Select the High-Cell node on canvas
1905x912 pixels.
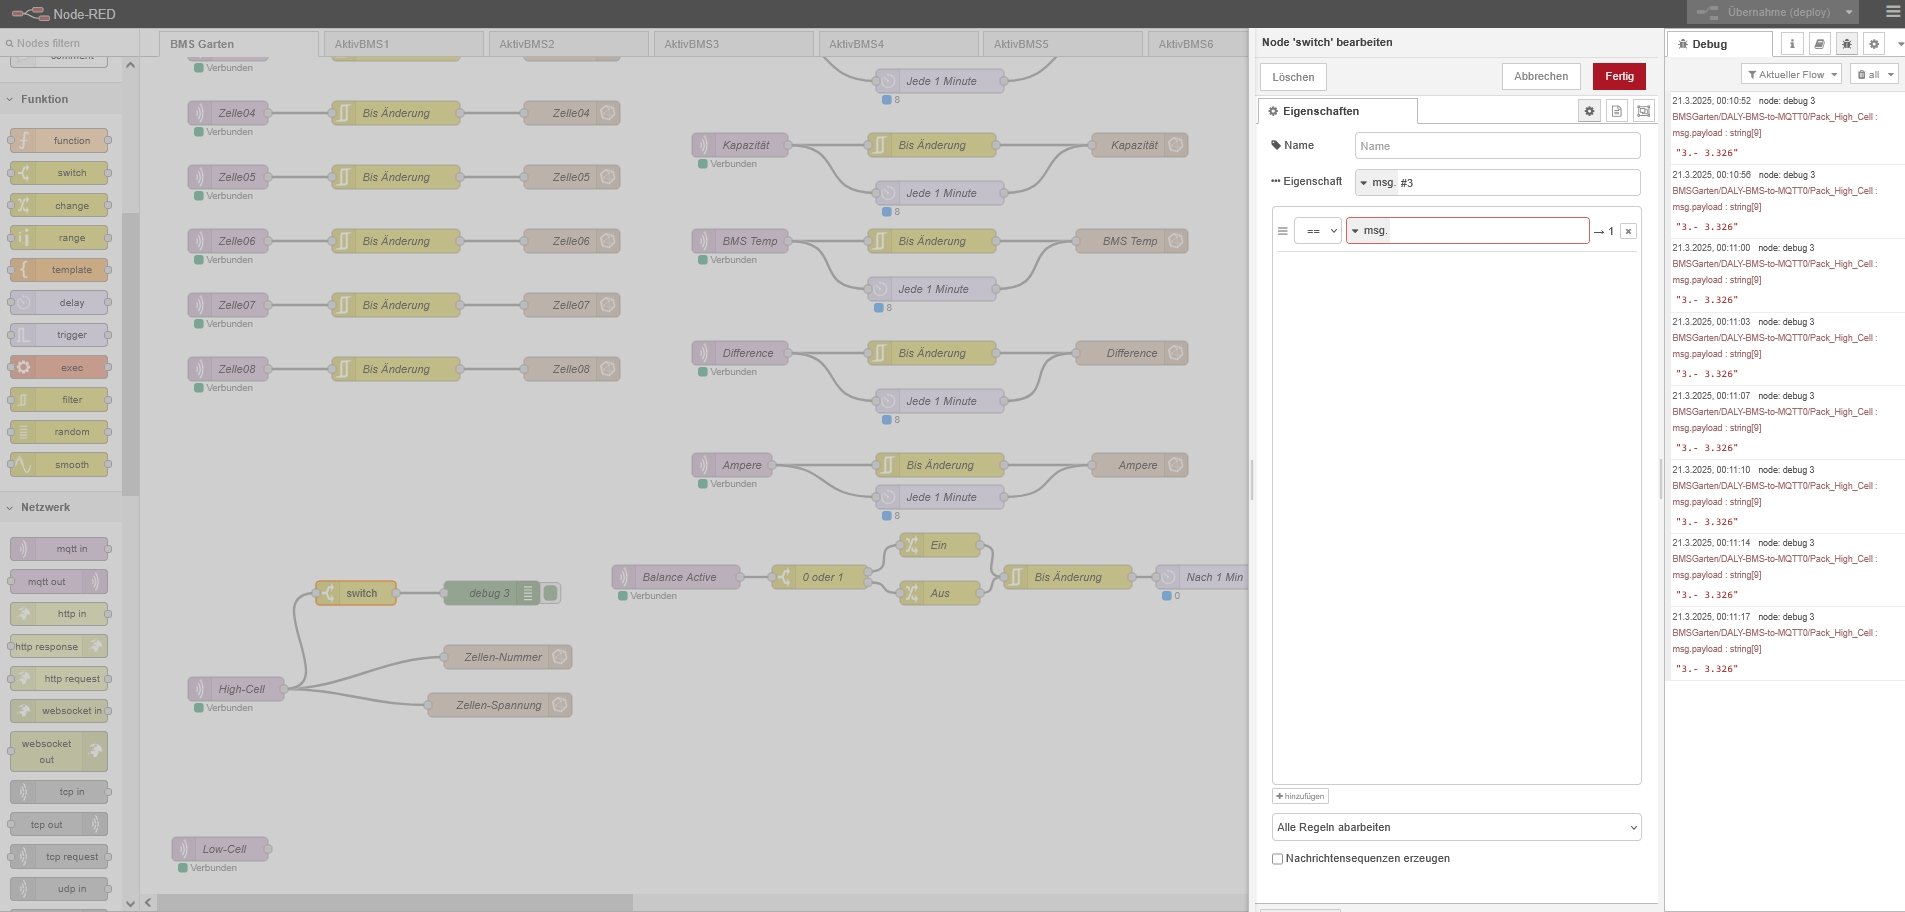(236, 689)
